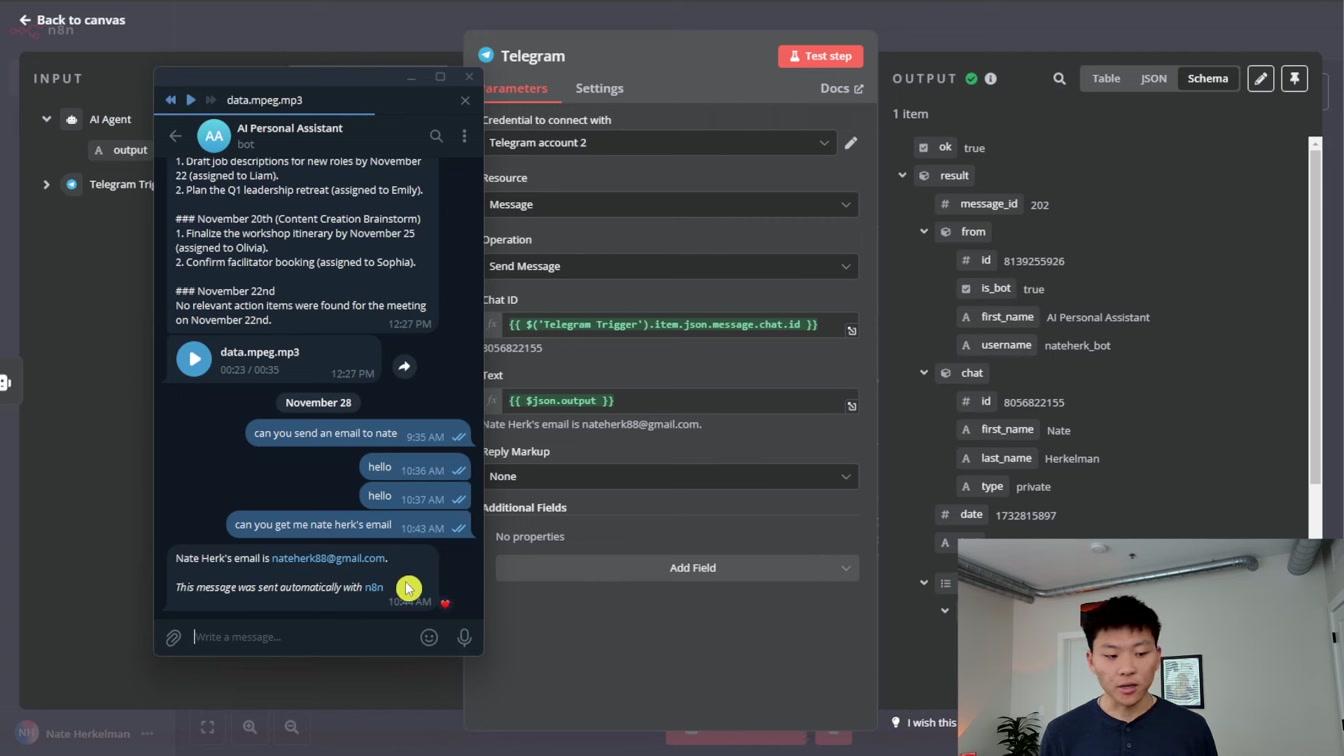Expand the Chat ID expression editor icon

pyautogui.click(x=852, y=331)
